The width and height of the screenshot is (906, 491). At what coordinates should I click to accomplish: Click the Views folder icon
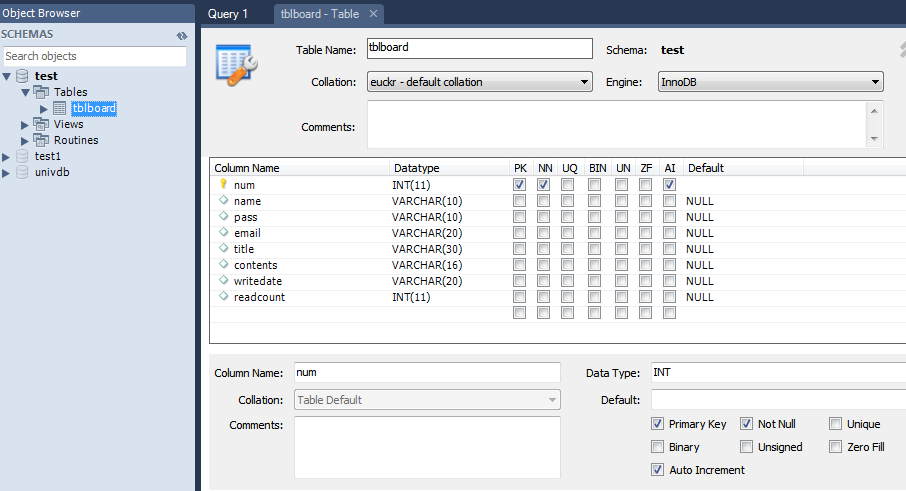(41, 124)
